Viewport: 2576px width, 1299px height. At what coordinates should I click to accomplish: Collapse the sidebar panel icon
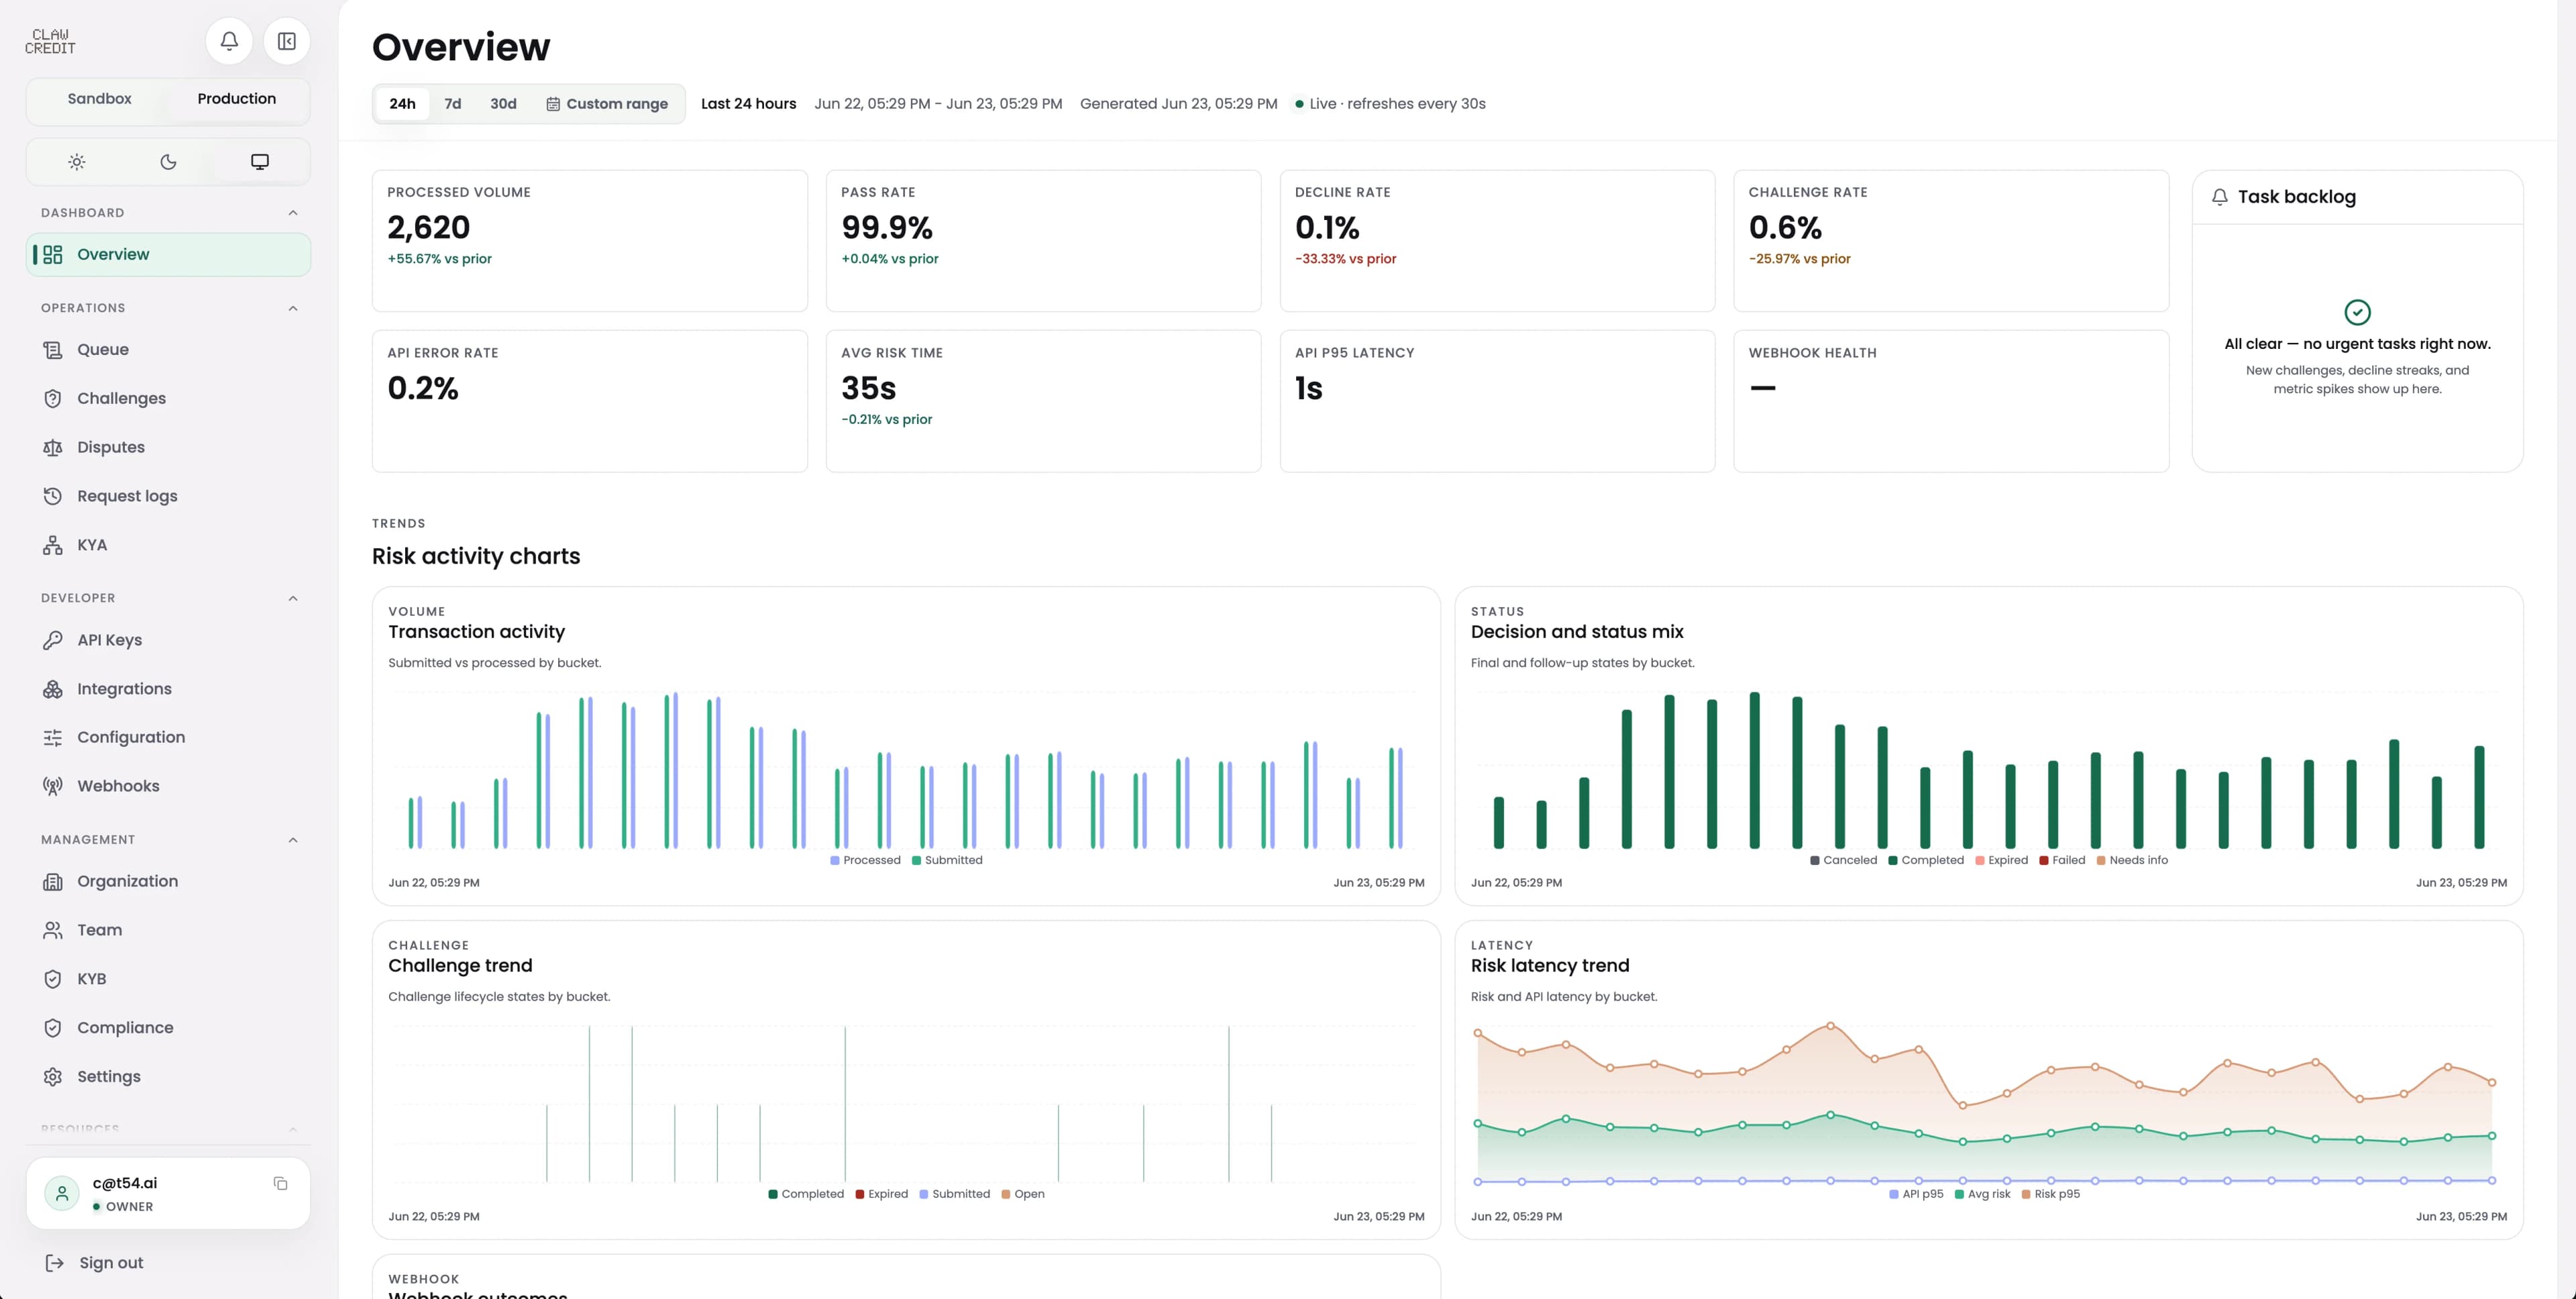[287, 41]
